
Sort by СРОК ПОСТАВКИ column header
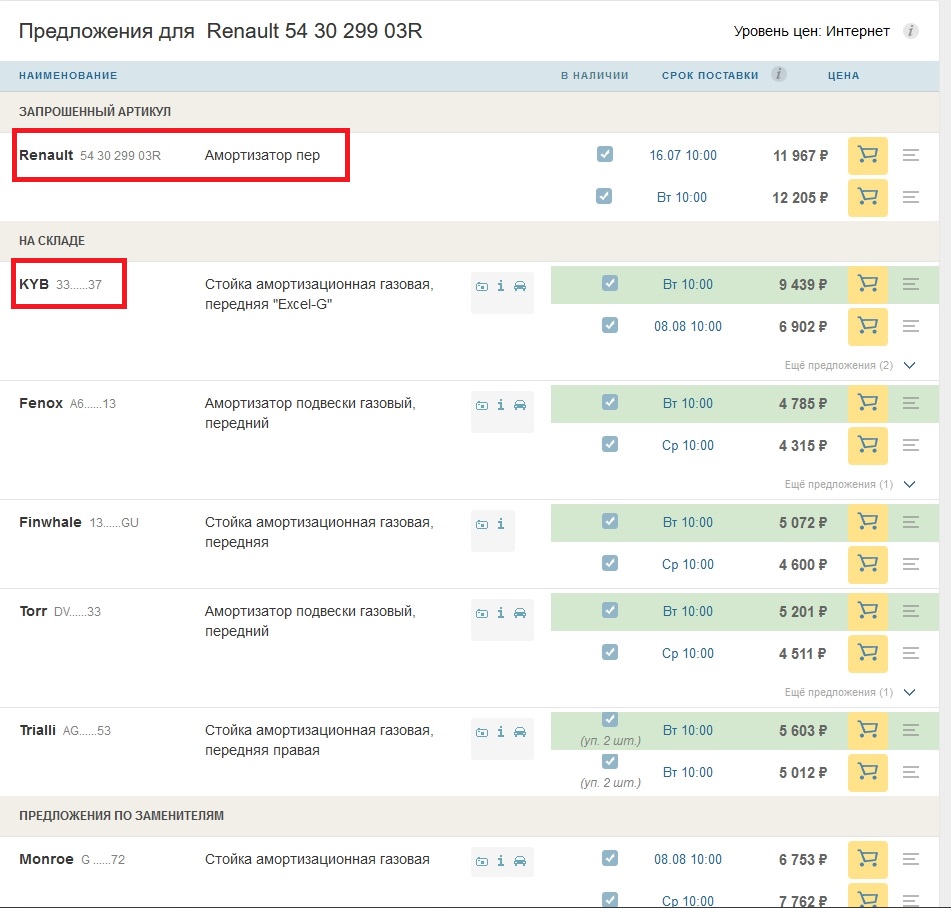[710, 76]
